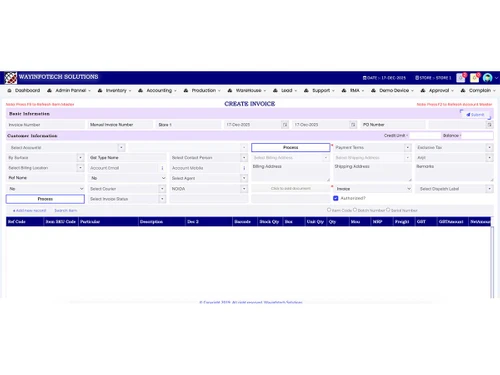Open calendar icon right of Store 1 date

tap(285, 125)
